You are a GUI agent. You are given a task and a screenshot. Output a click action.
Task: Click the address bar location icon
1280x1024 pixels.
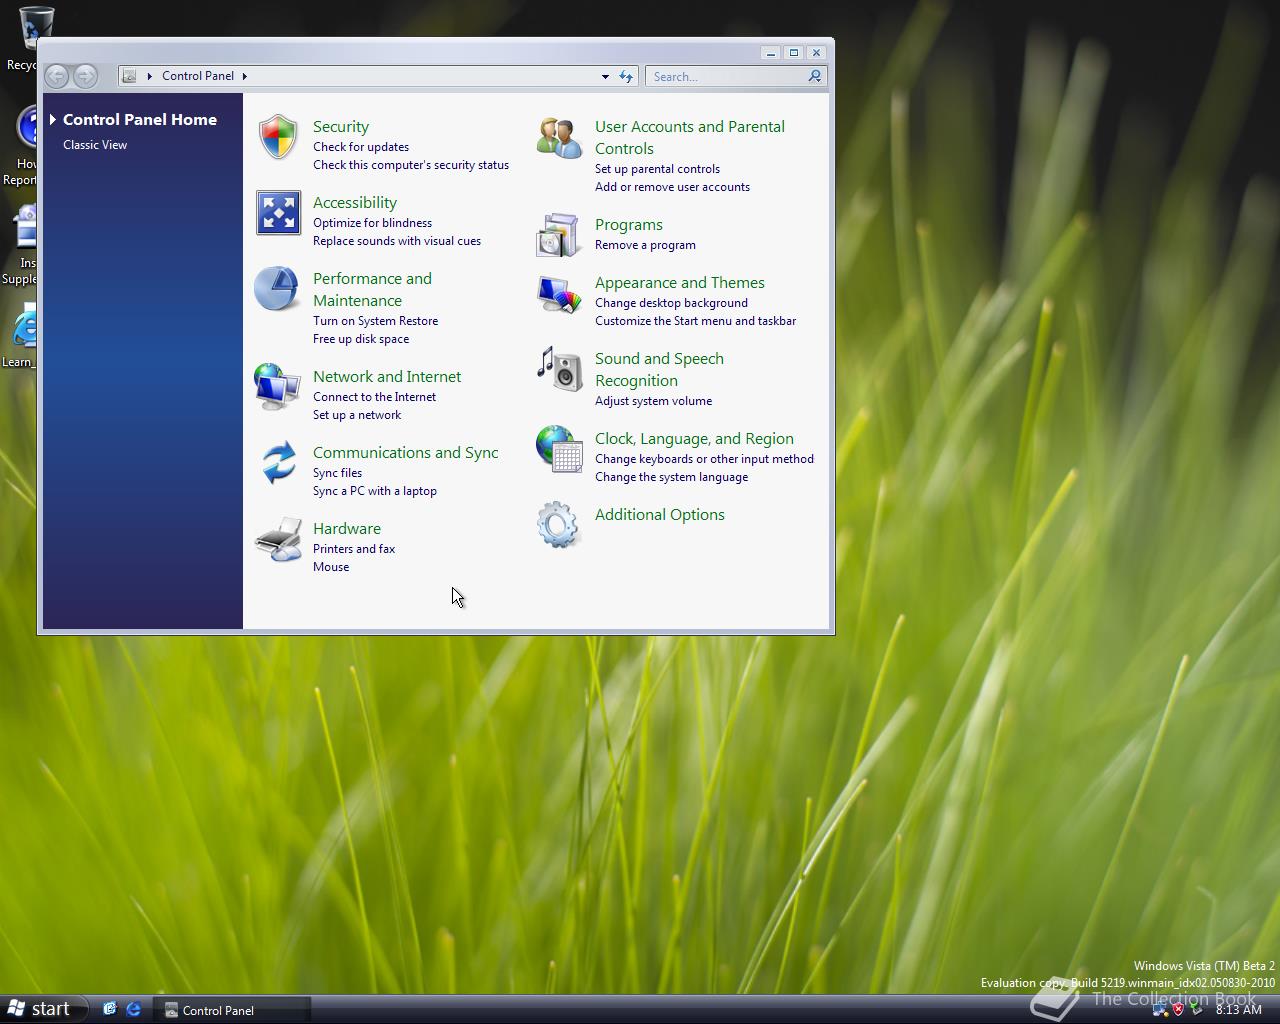pos(129,76)
